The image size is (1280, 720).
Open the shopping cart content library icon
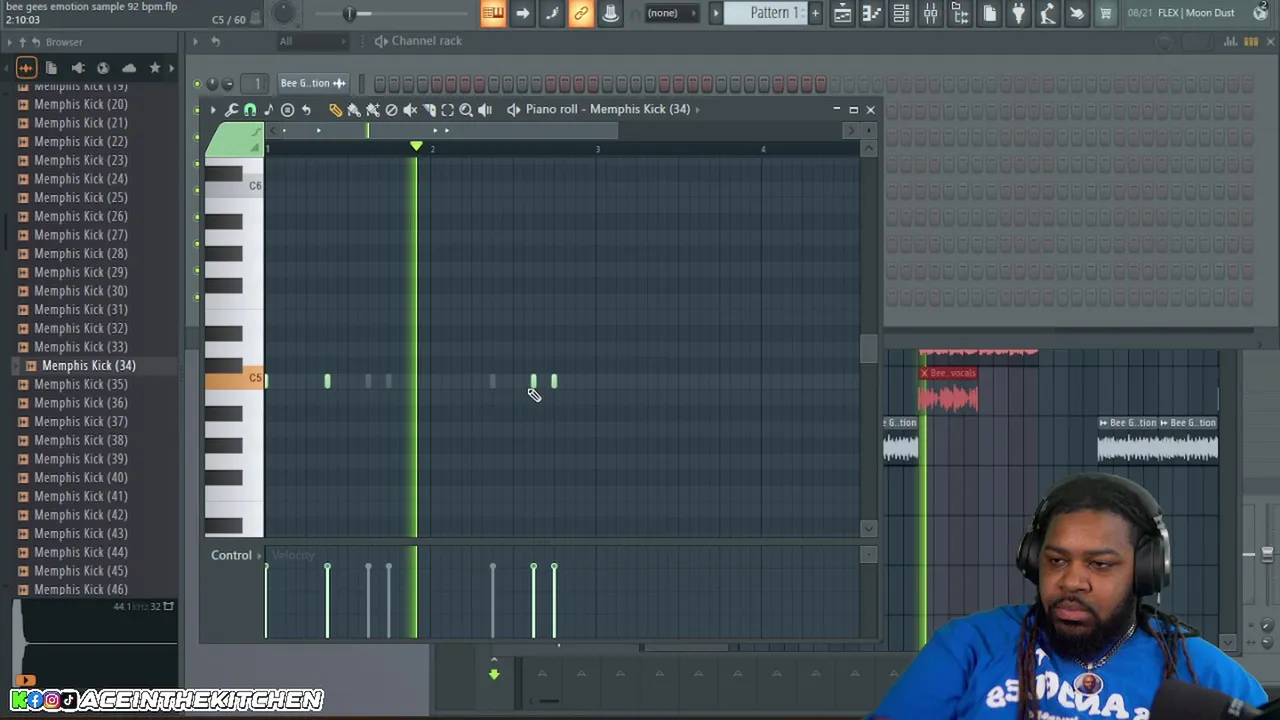[x=1106, y=13]
